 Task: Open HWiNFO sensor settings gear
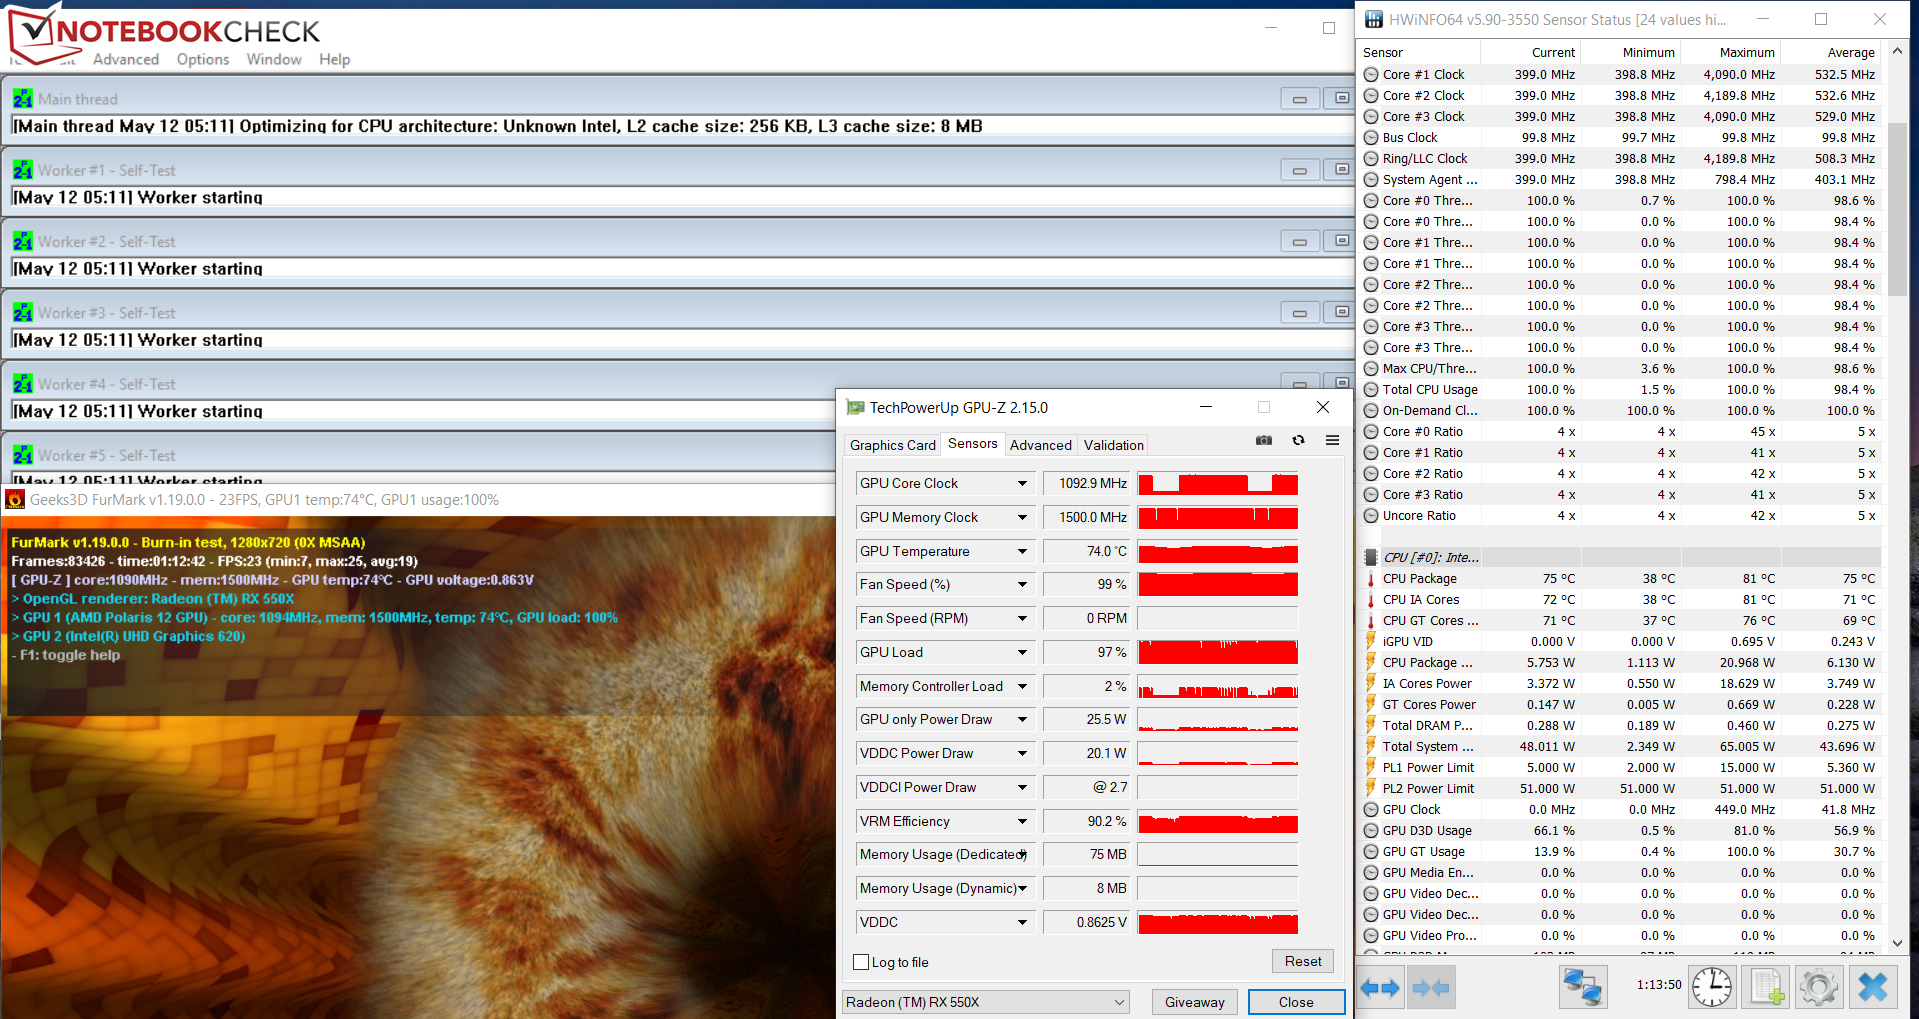[x=1819, y=987]
